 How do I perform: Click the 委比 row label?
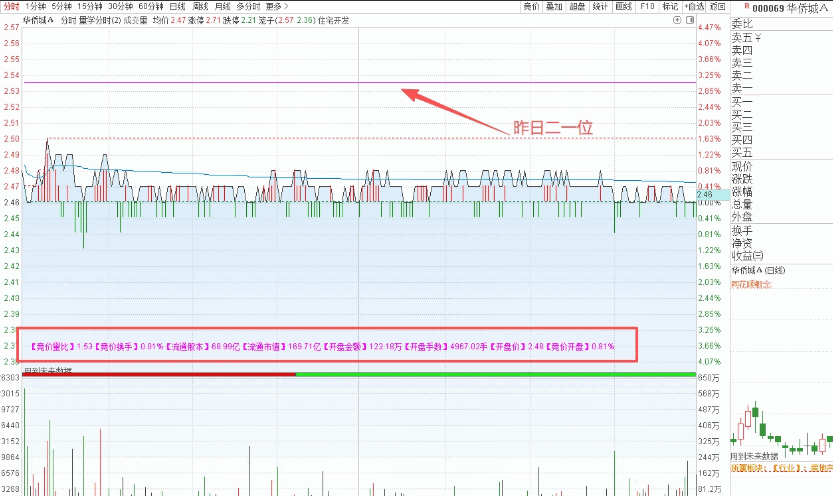click(x=742, y=24)
